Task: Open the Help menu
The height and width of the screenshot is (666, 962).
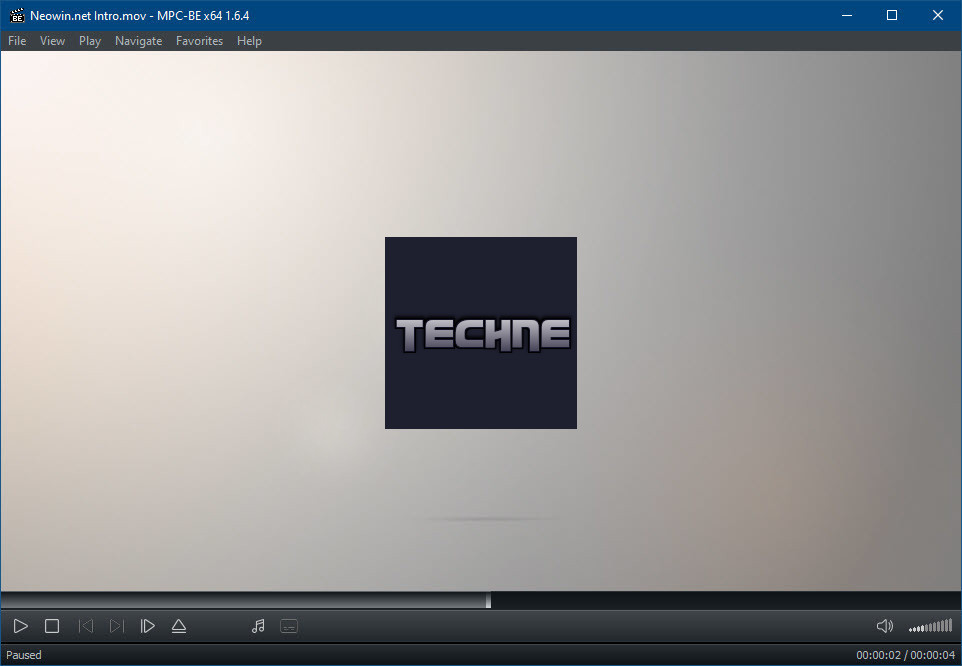Action: point(249,40)
